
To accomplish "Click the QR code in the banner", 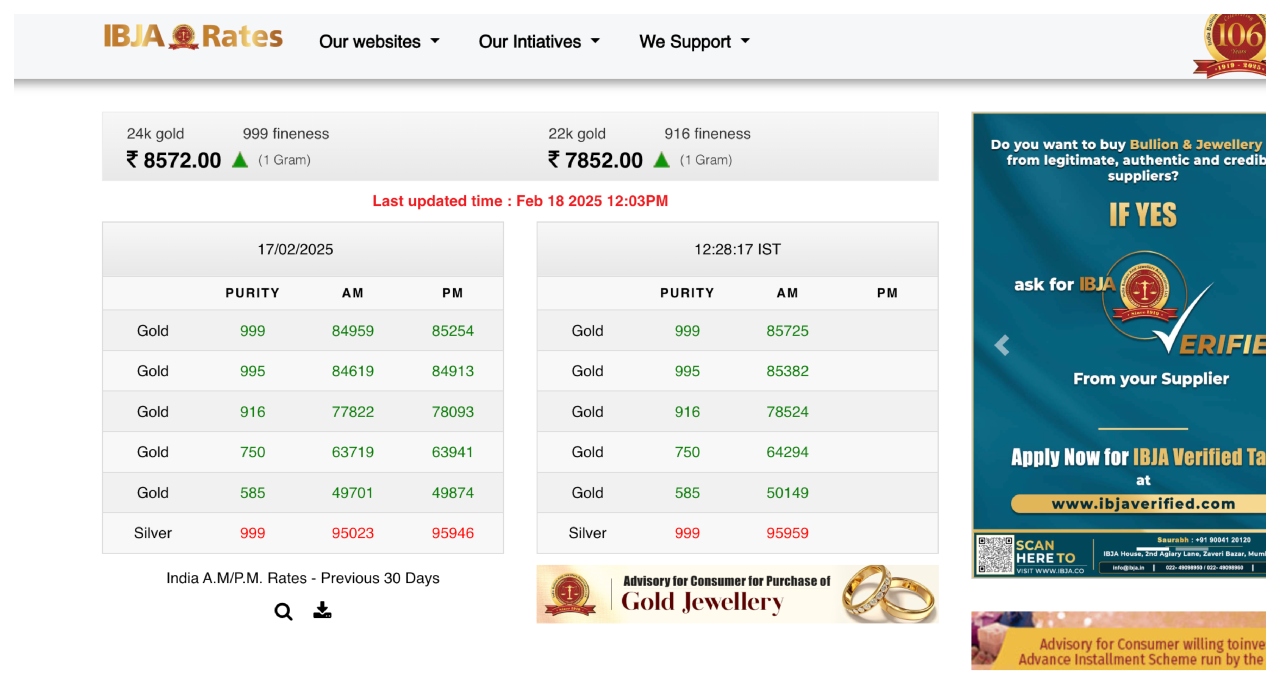I will [994, 554].
